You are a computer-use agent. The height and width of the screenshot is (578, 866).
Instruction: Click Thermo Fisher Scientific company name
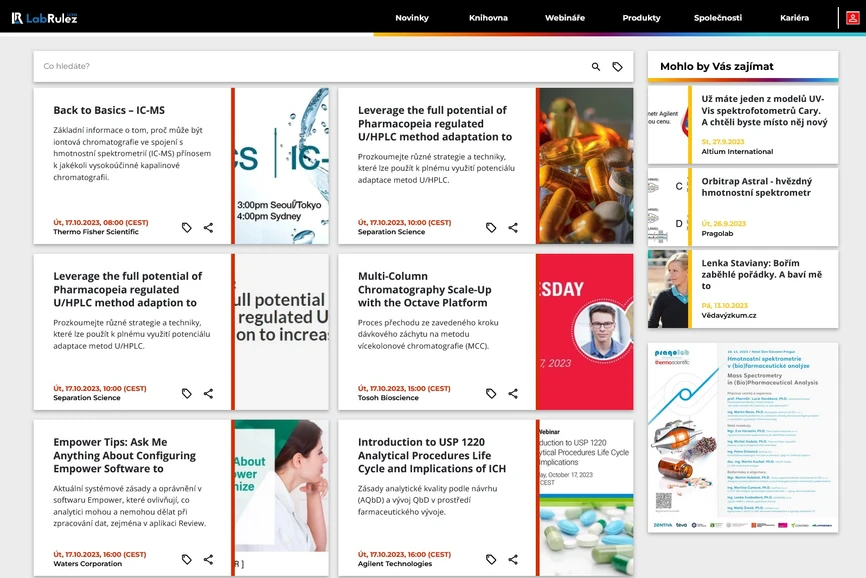tap(96, 232)
